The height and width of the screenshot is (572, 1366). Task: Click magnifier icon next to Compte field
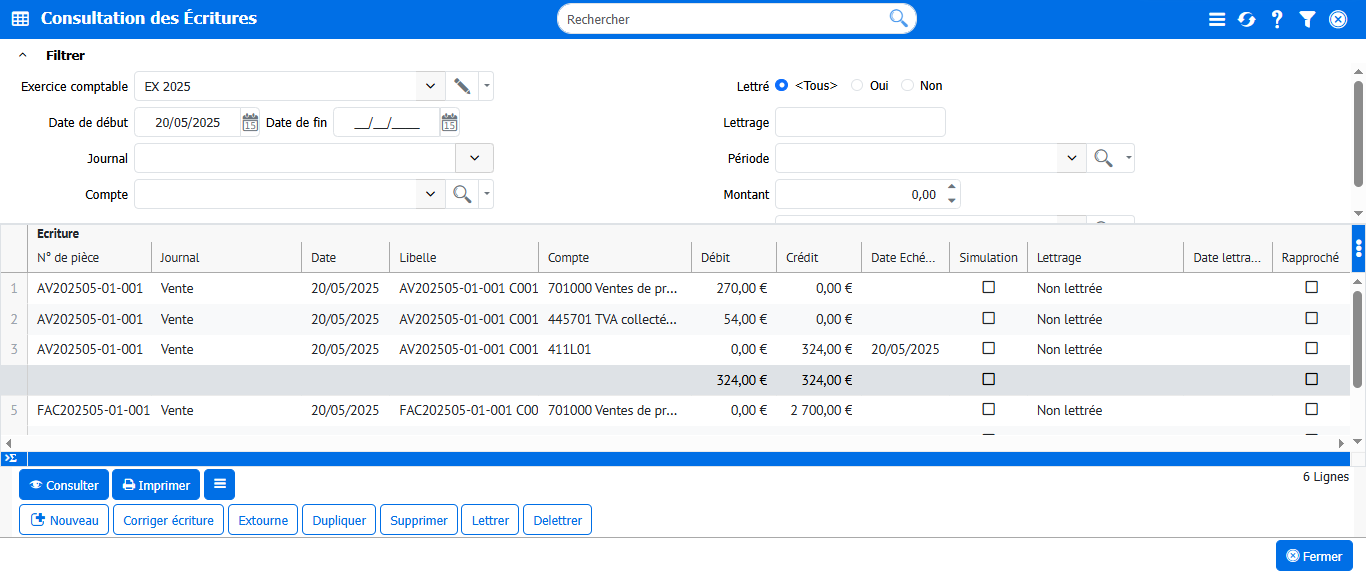tap(462, 194)
